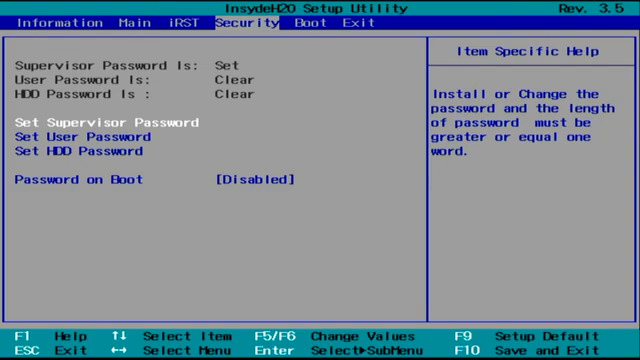Click the Save and Exit legend

pyautogui.click(x=547, y=351)
